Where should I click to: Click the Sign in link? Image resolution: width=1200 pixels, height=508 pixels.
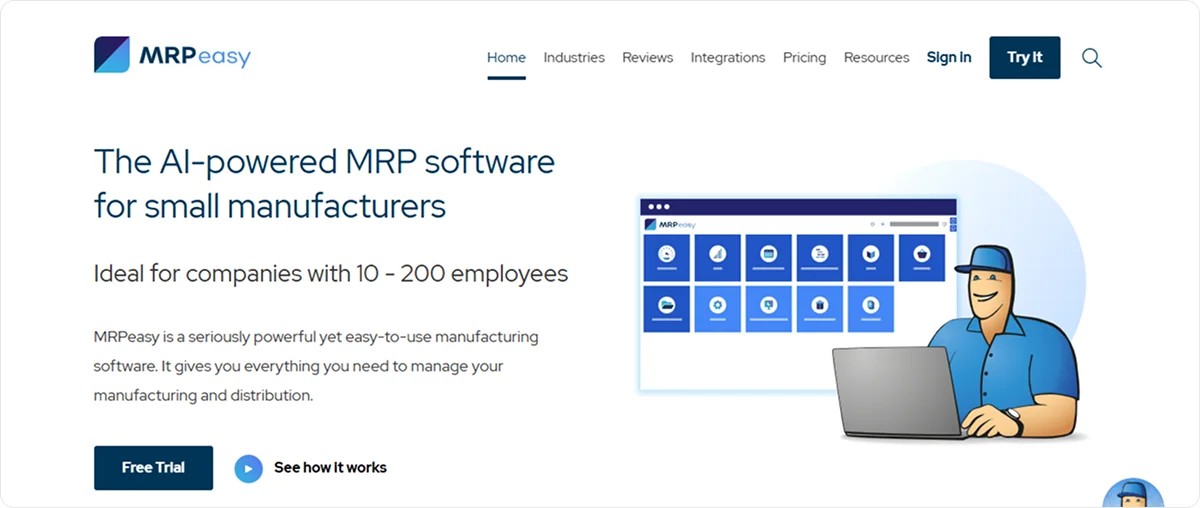(949, 58)
